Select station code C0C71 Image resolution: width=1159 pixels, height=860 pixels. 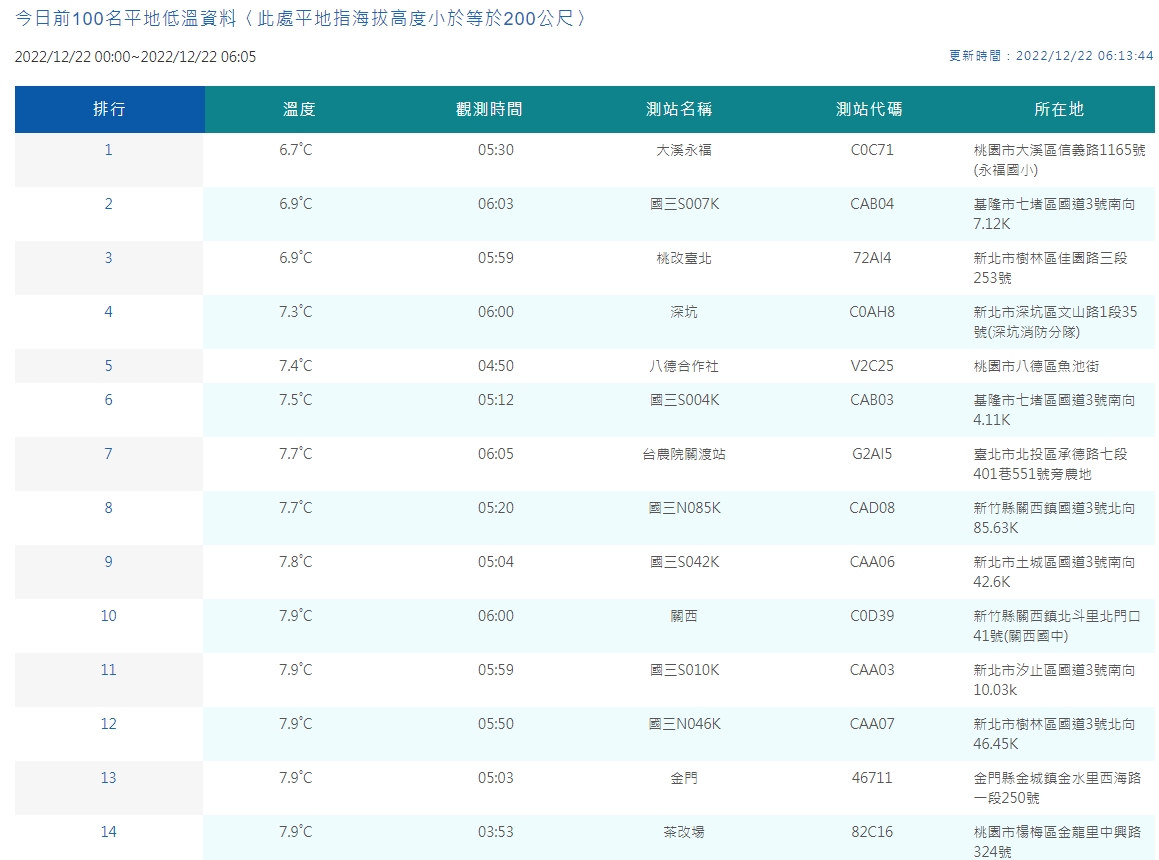[x=872, y=150]
